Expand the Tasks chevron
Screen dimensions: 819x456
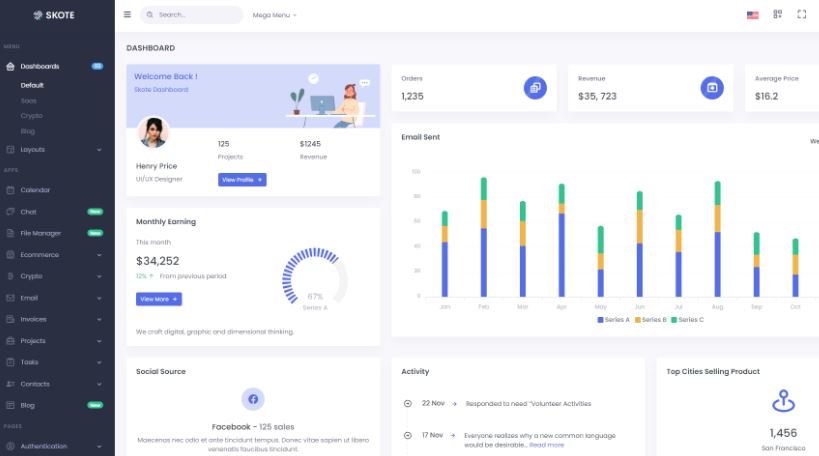pyautogui.click(x=99, y=363)
